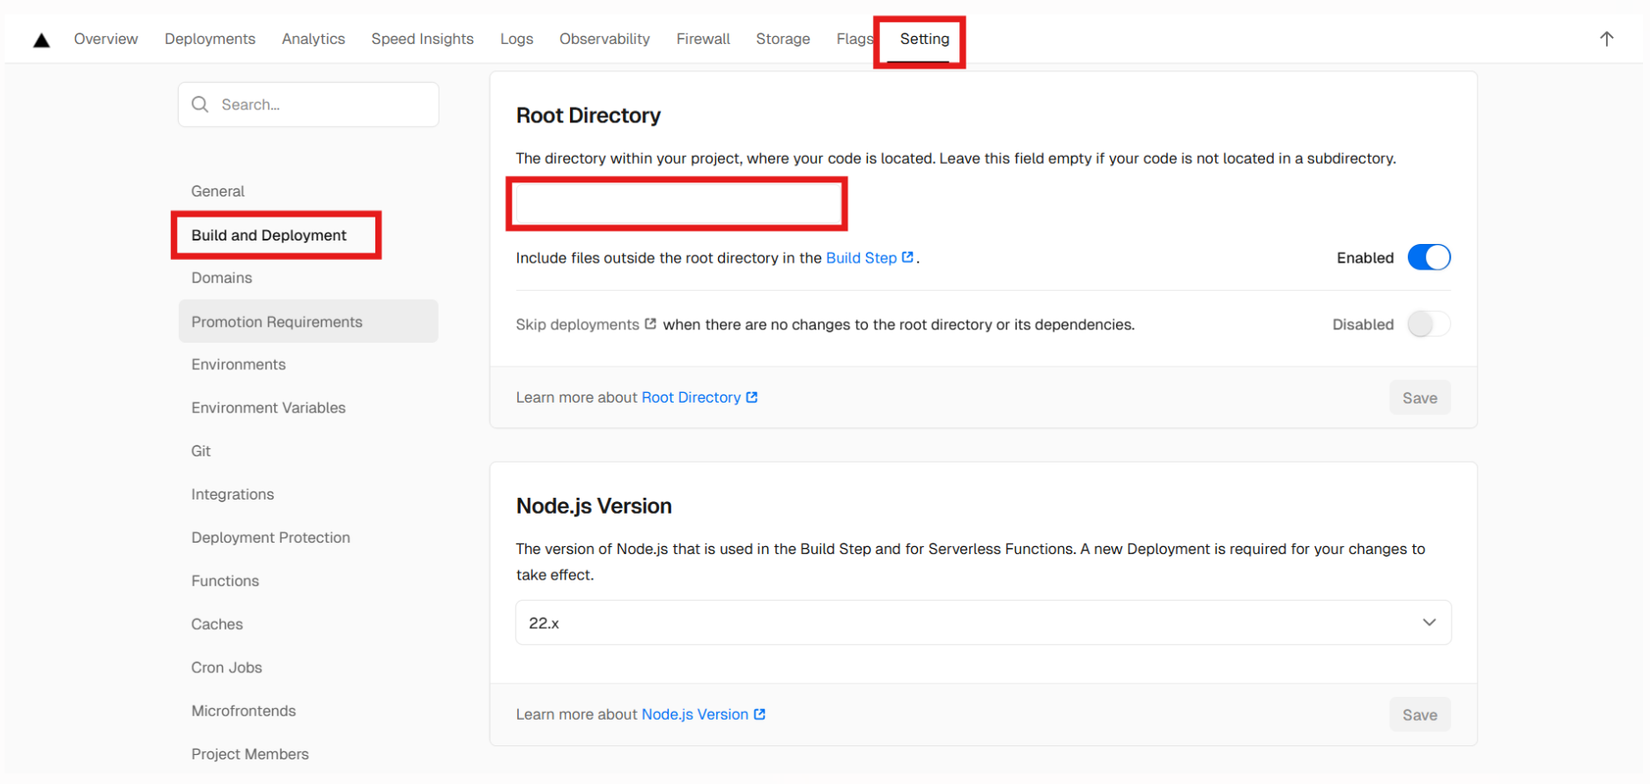Select Environment Variables in sidebar
Screen dimensions: 1650x784
tap(268, 408)
